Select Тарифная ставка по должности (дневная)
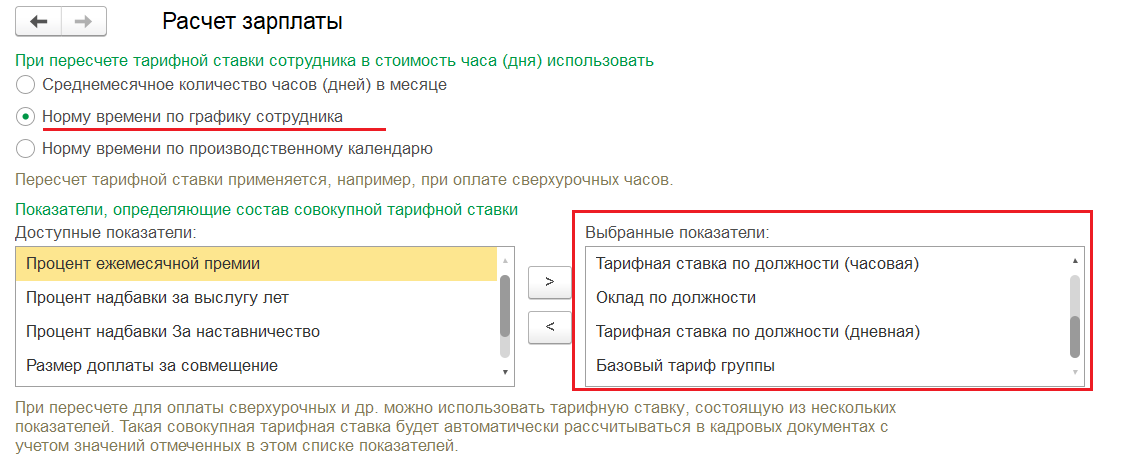 757,331
